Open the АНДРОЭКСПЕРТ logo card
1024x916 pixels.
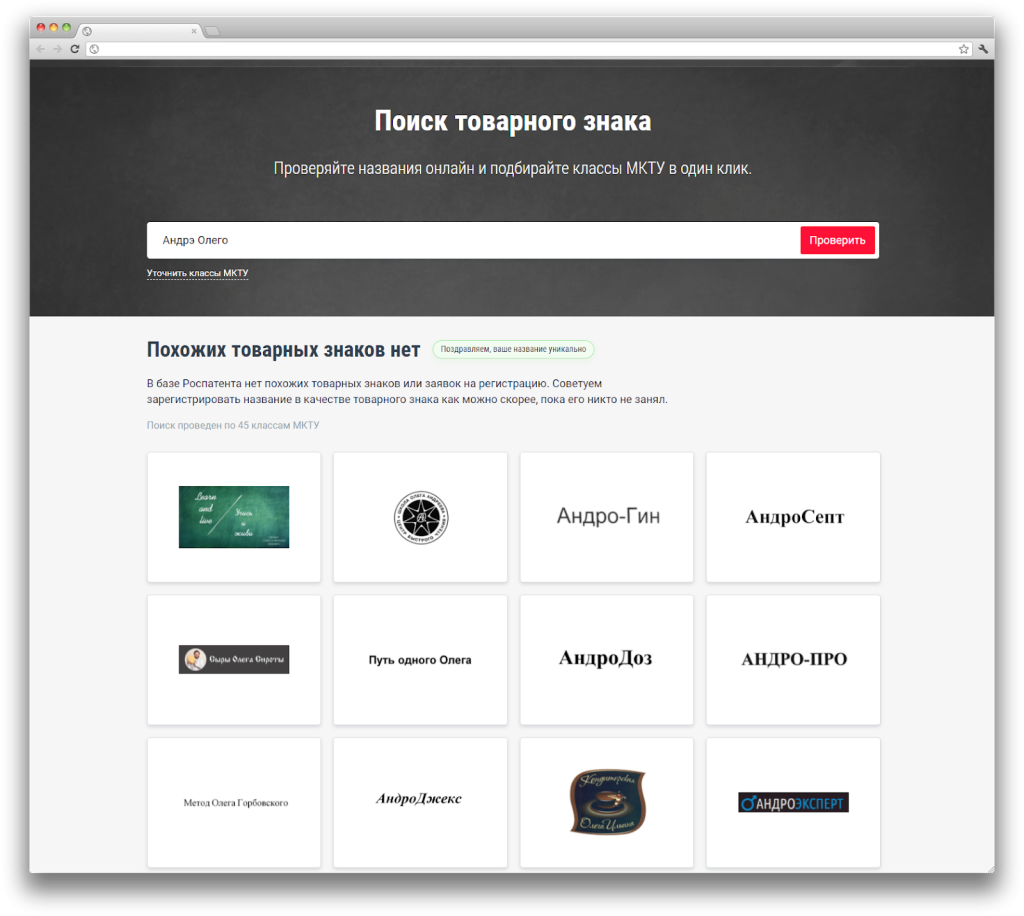tap(792, 802)
